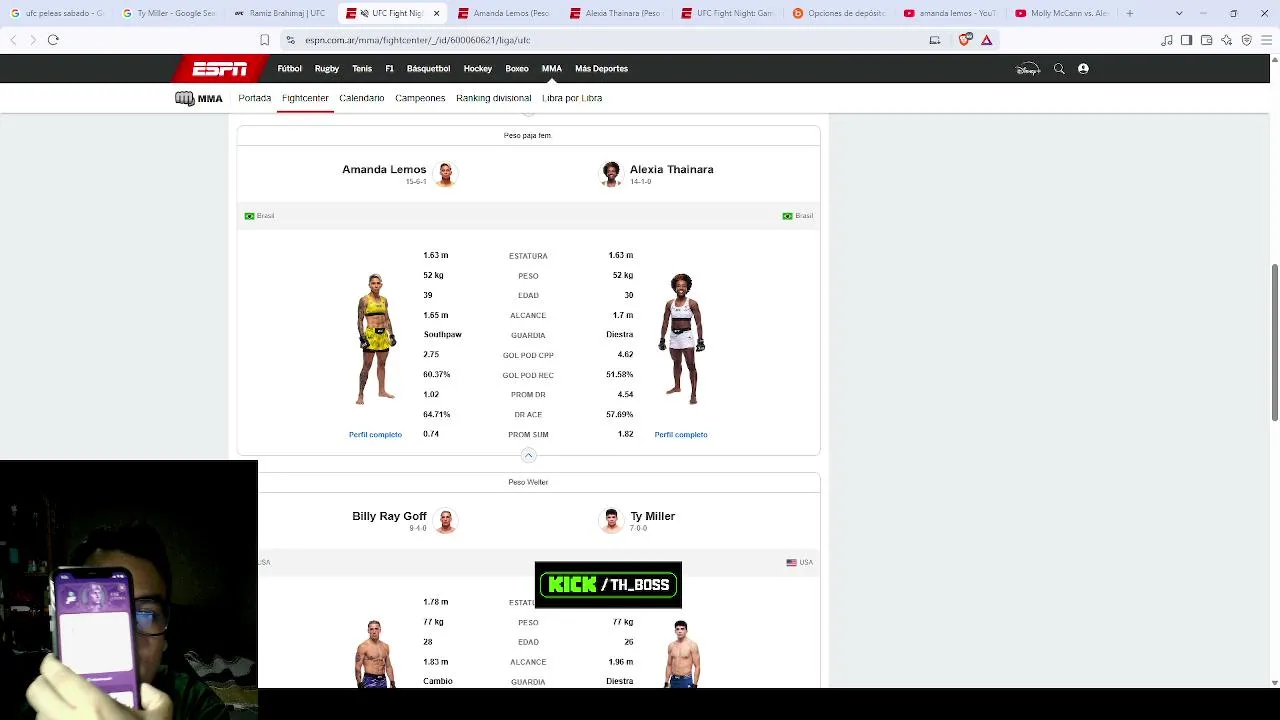1280x720 pixels.
Task: Show the browser sidebar panel
Action: click(1187, 40)
